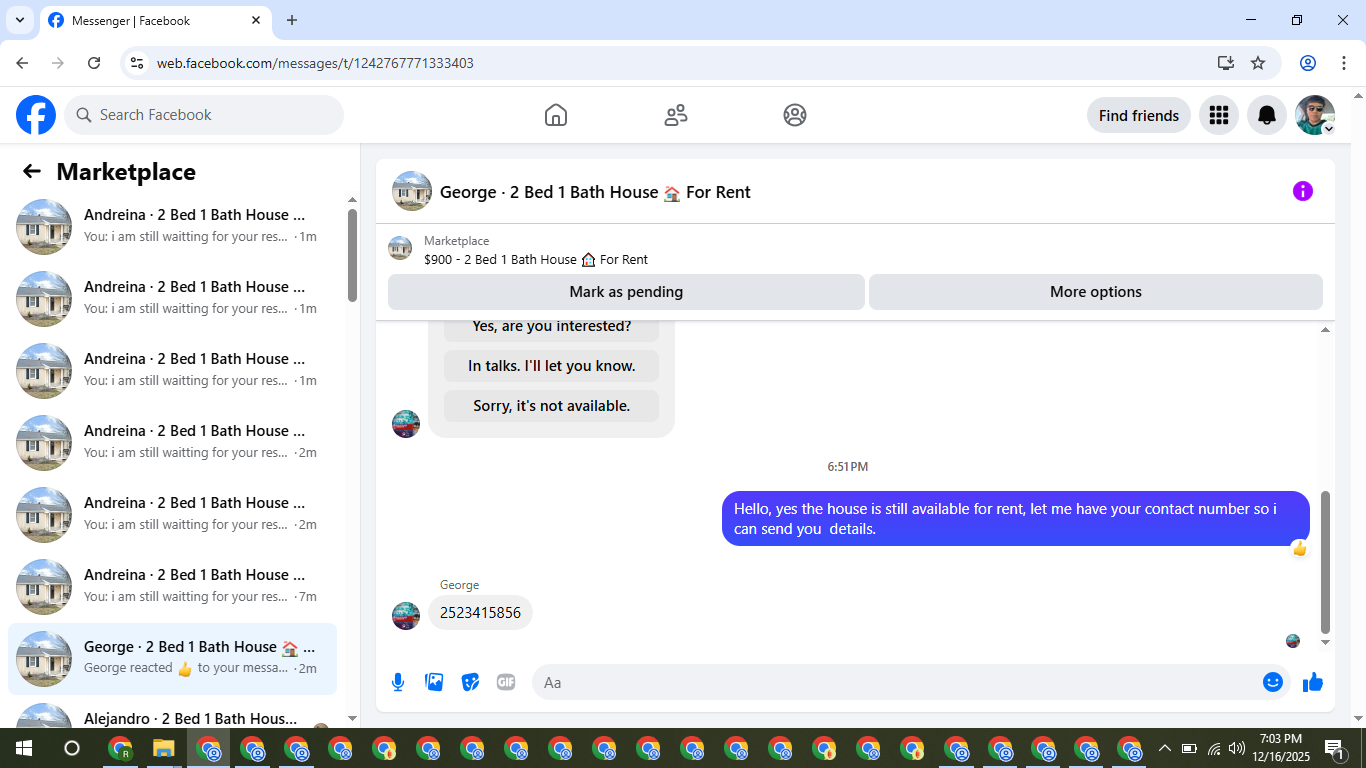Focus the Search Facebook field
This screenshot has height=768, width=1366.
[204, 115]
